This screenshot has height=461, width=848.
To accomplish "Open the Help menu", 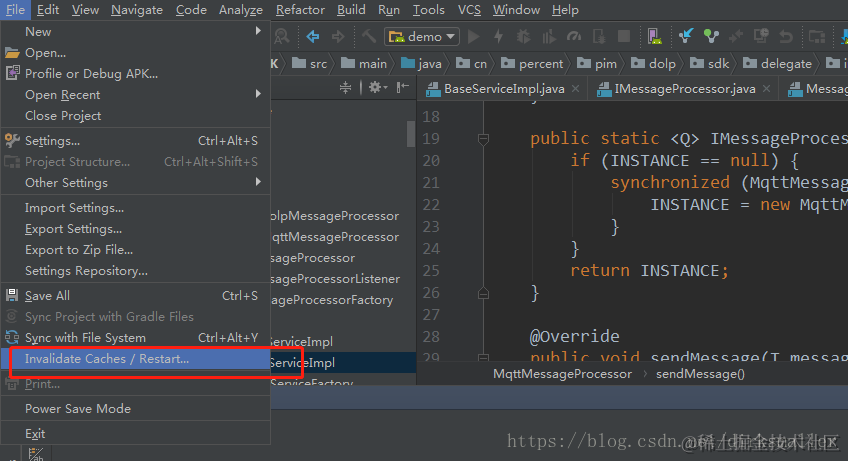I will pos(565,10).
